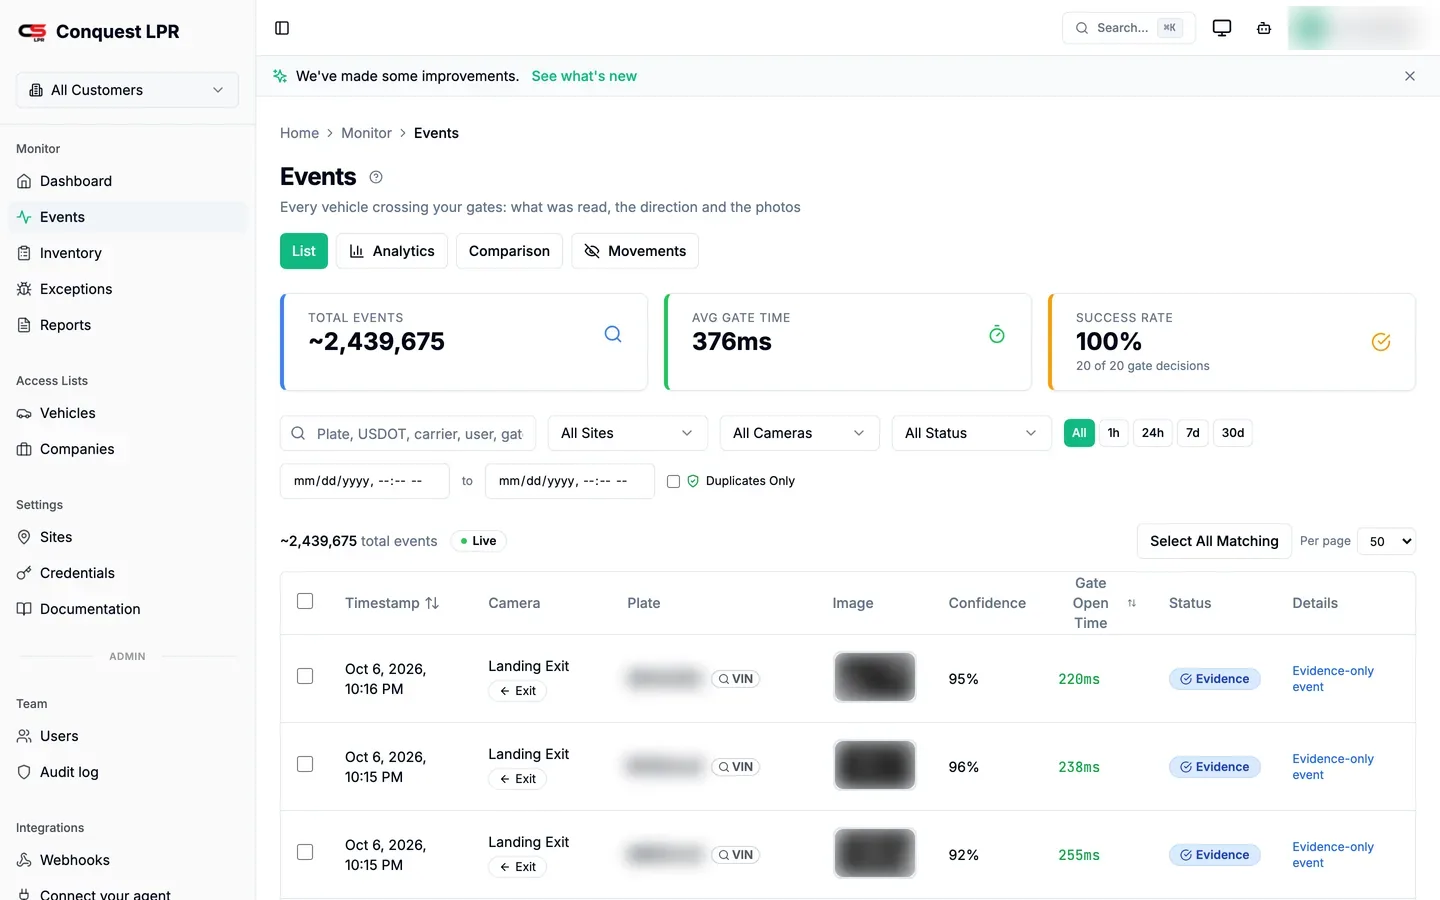Expand the All Status filter
Image resolution: width=1440 pixels, height=900 pixels.
pos(972,433)
